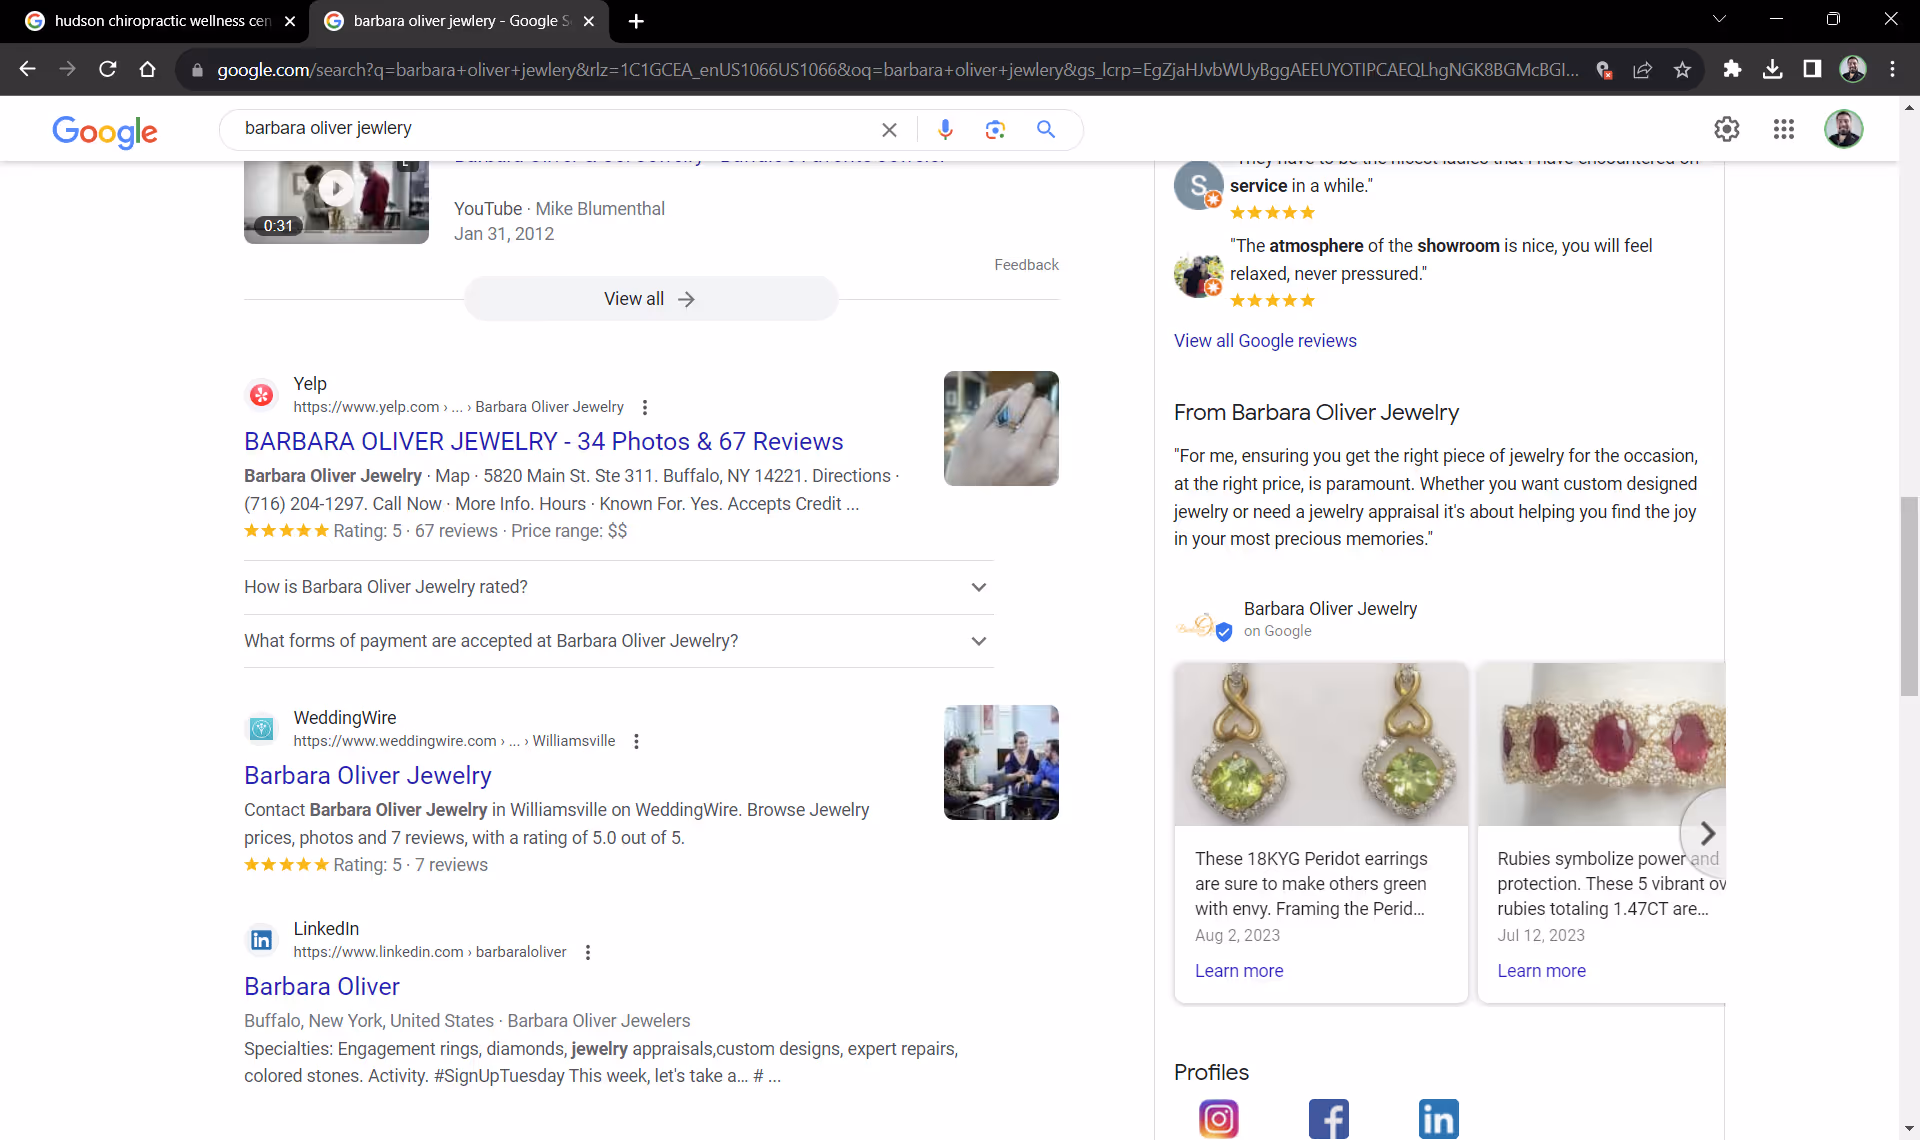
Task: Open more options for Yelp result
Action: (x=645, y=407)
